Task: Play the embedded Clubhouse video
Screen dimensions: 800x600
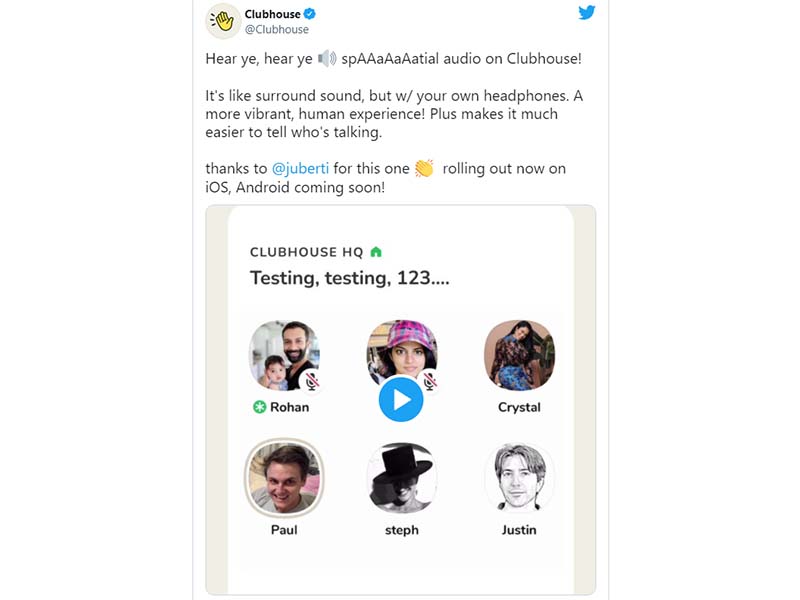Action: 401,400
